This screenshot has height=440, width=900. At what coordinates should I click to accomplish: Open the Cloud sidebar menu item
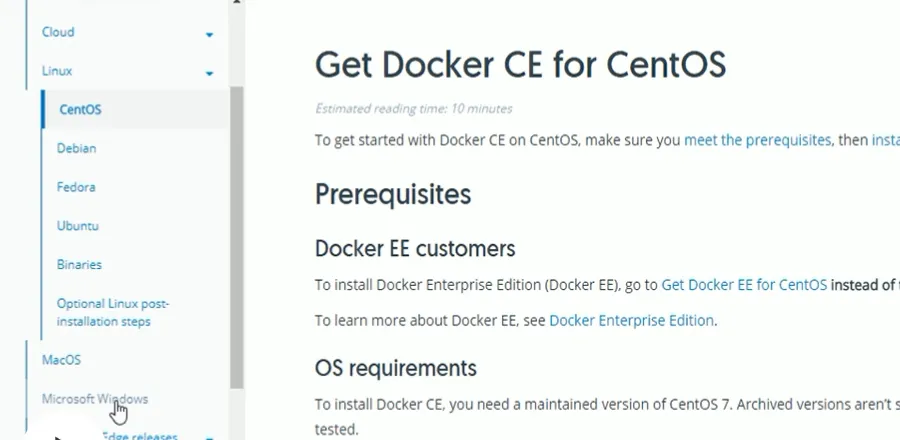pyautogui.click(x=58, y=32)
